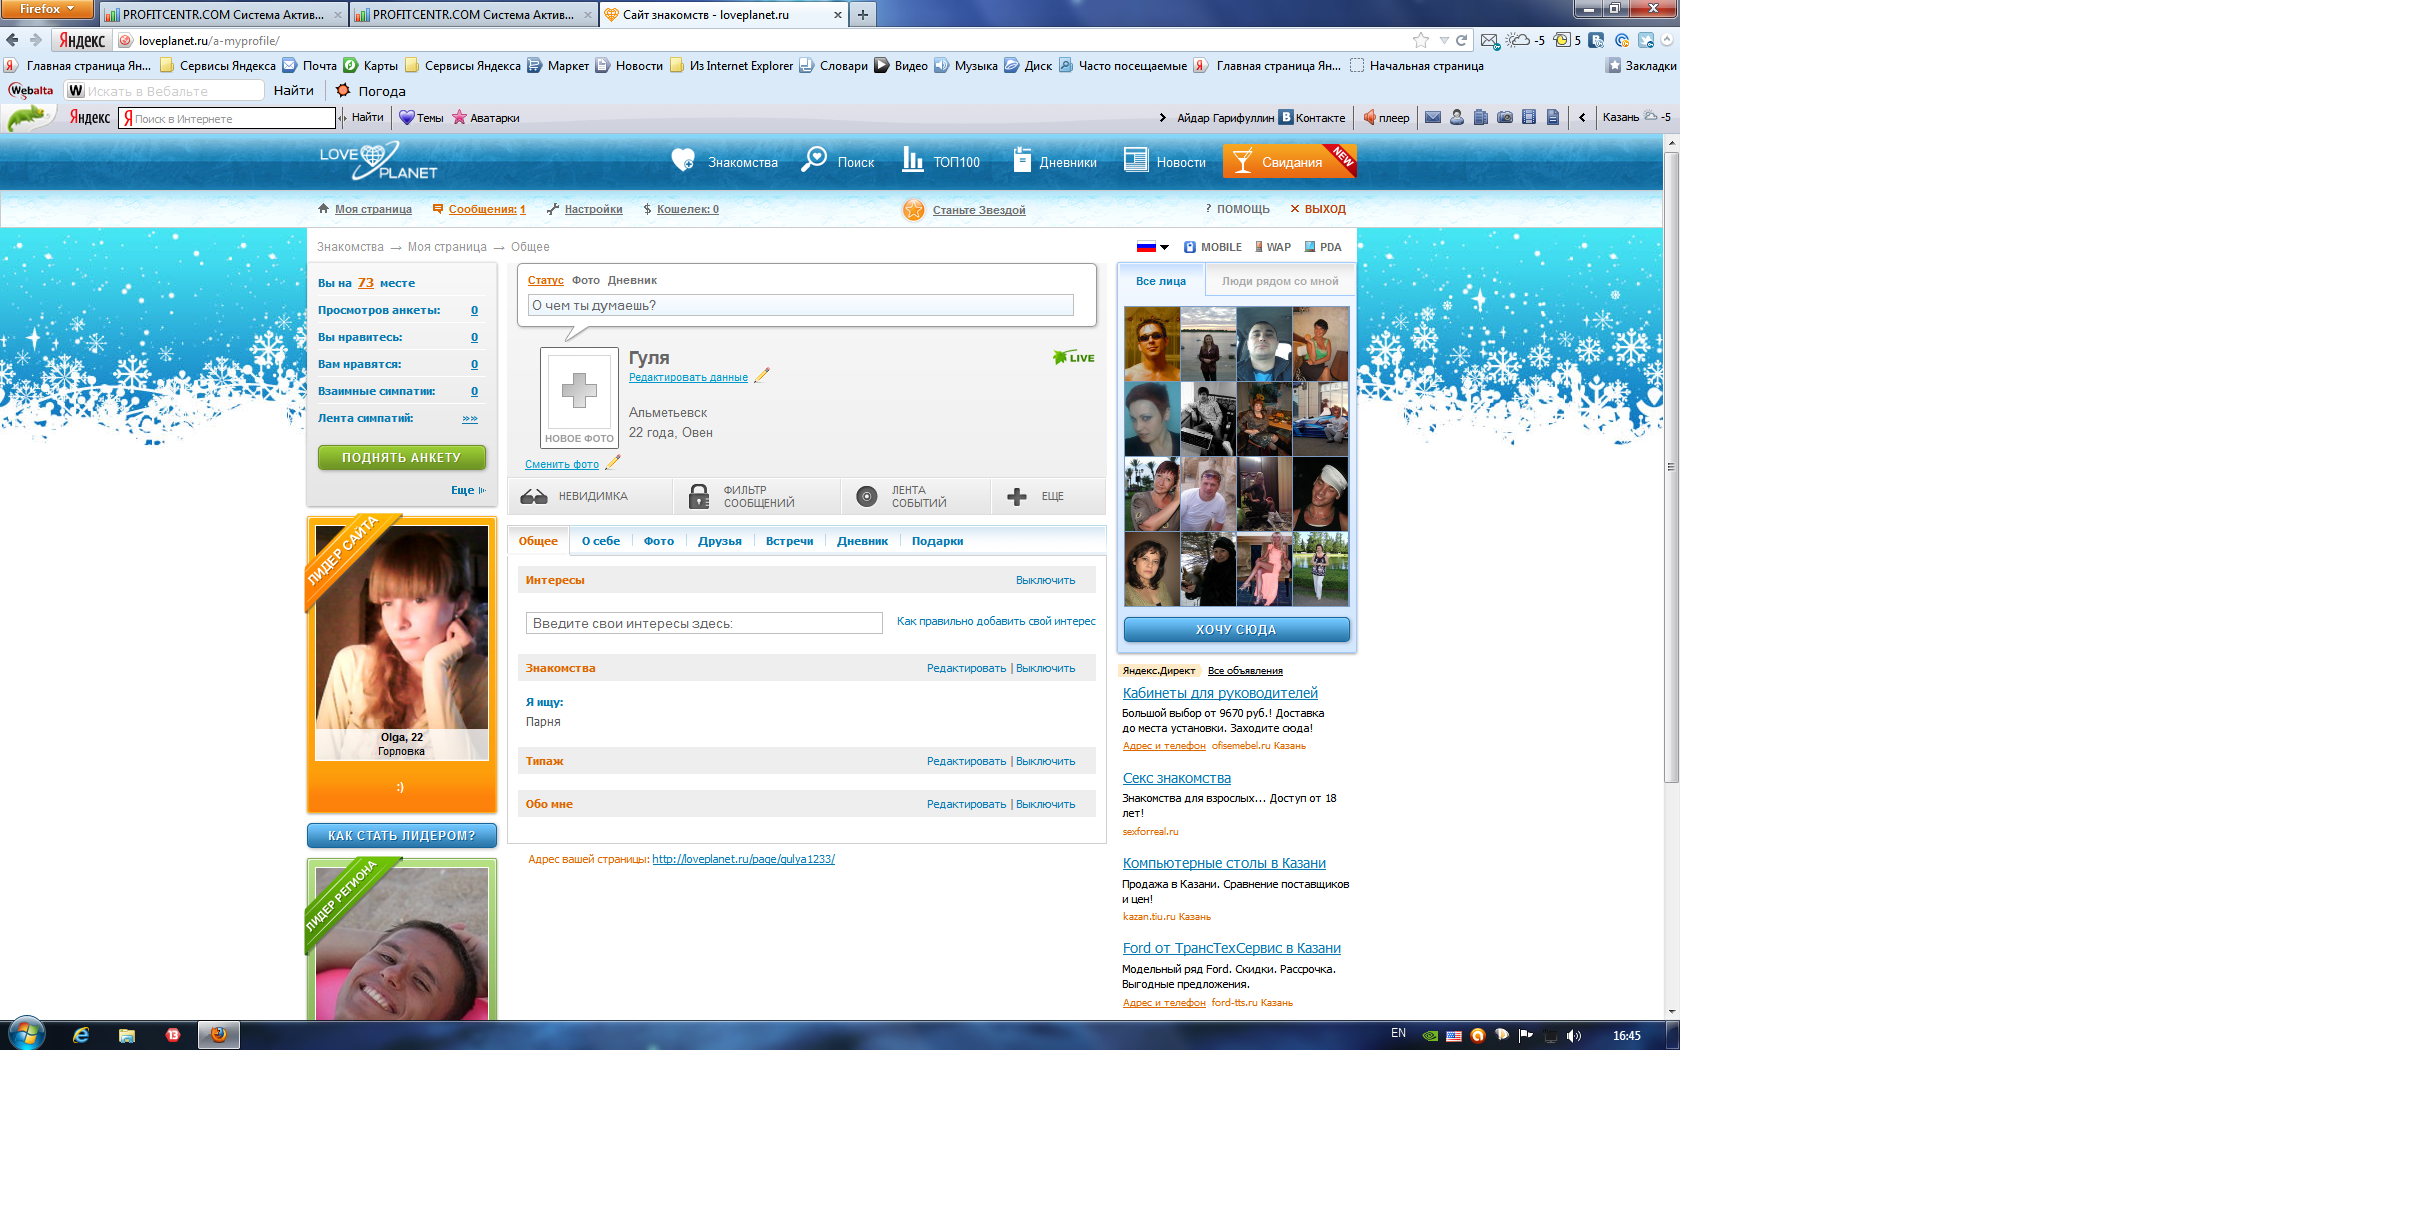
Task: Click the Поднять анкету button
Action: click(402, 457)
